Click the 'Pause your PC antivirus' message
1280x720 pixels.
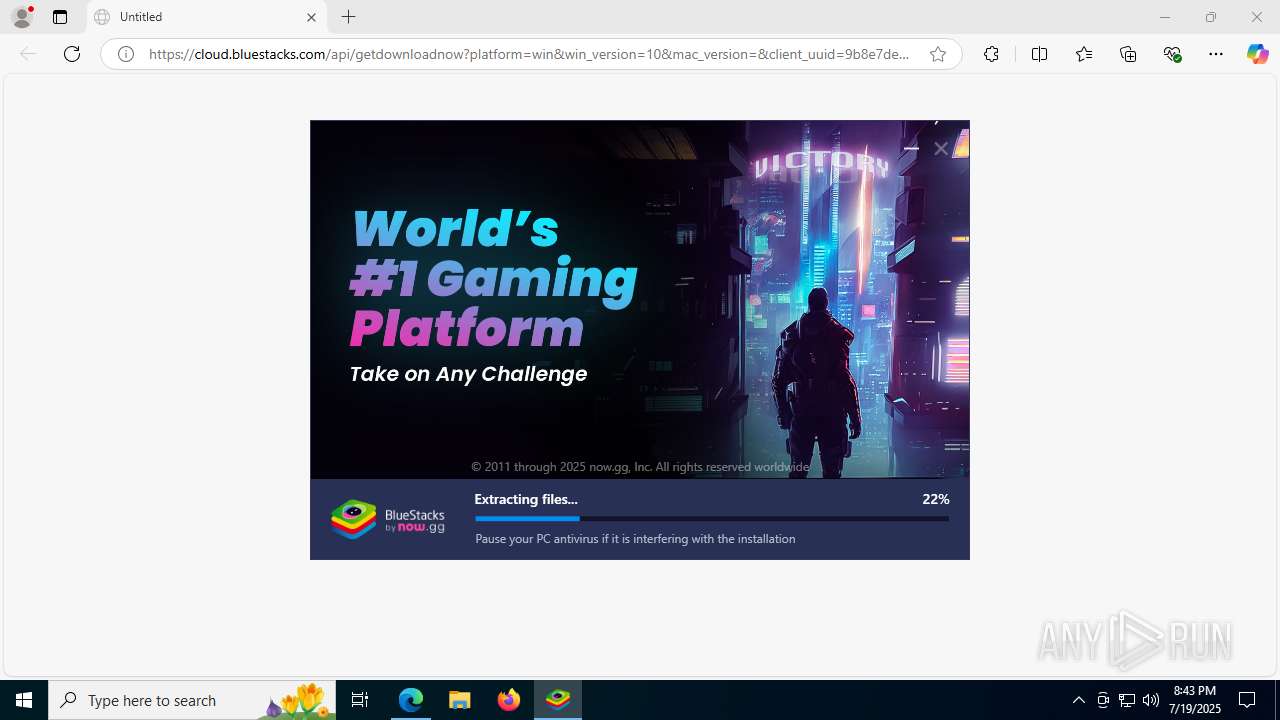click(x=635, y=539)
